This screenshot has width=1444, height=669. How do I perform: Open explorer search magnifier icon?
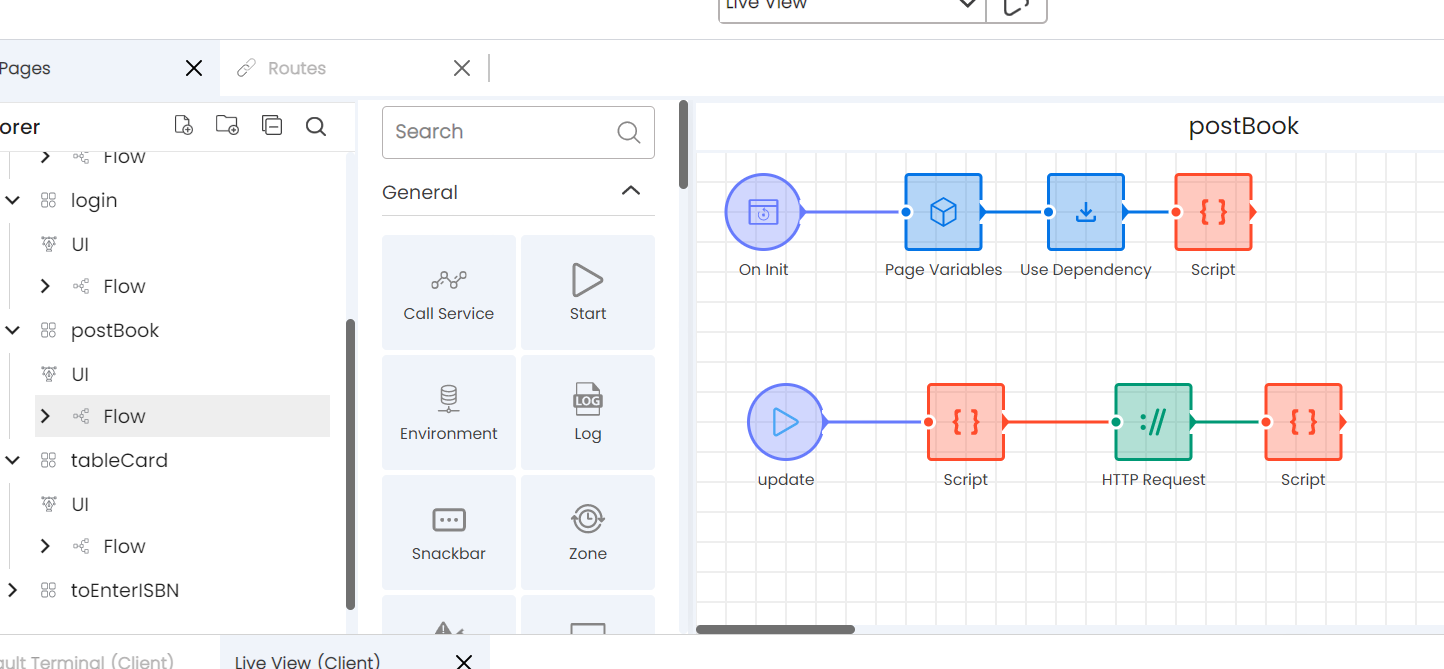point(316,127)
